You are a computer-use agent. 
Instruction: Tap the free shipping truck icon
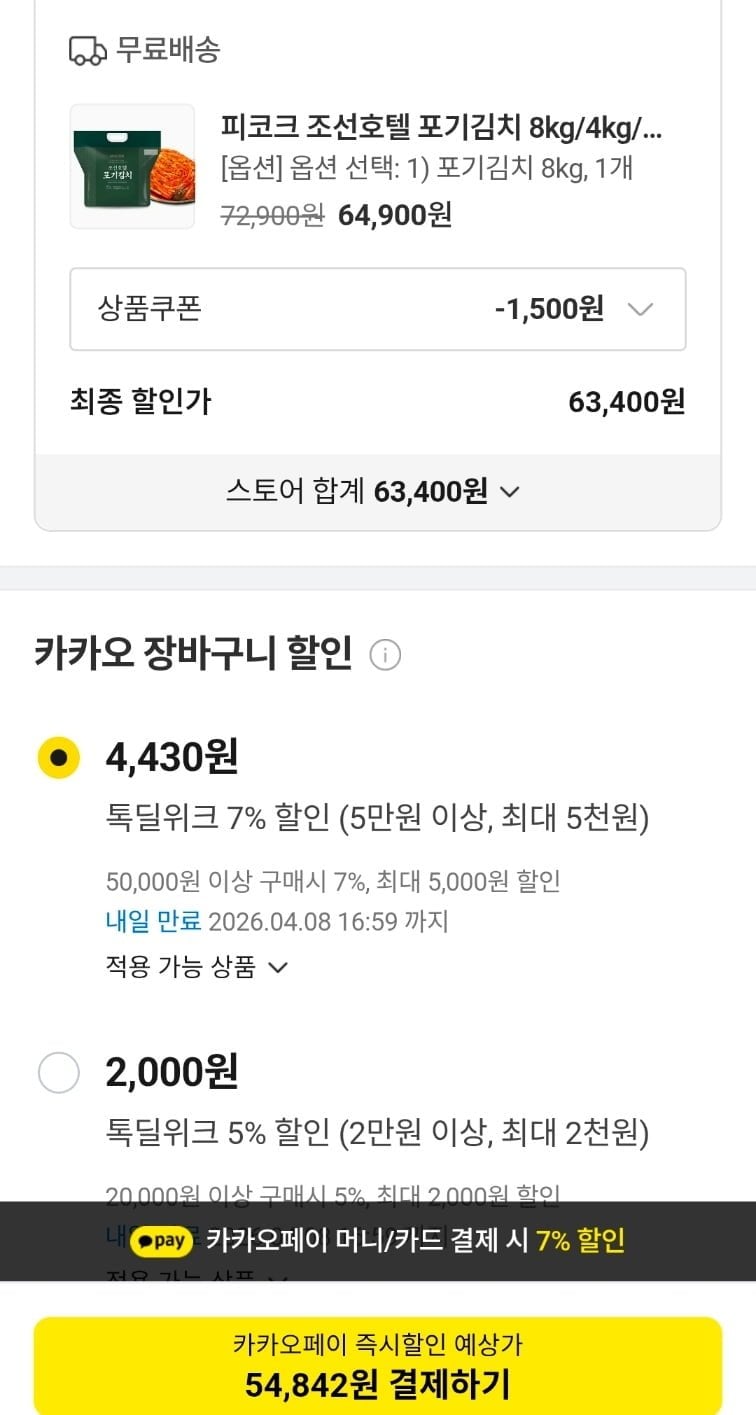tap(88, 50)
